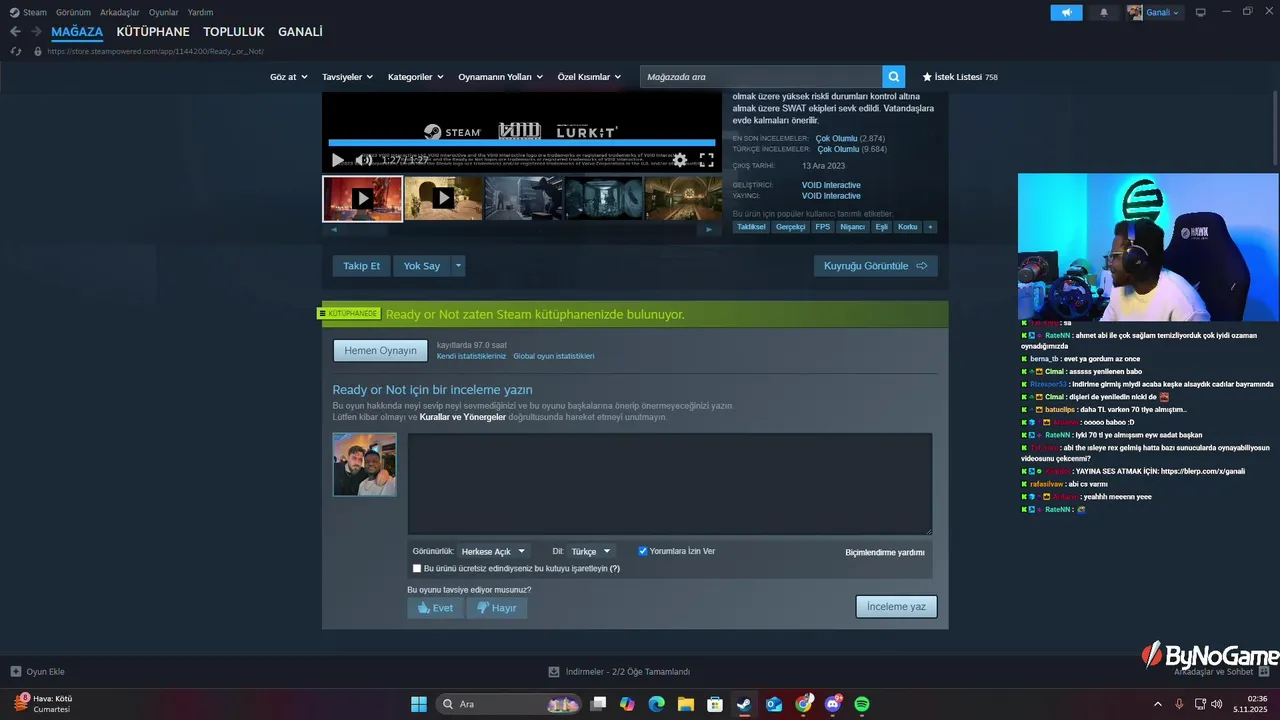This screenshot has height=720, width=1280.
Task: Open the İndirmeler download icon
Action: [554, 672]
